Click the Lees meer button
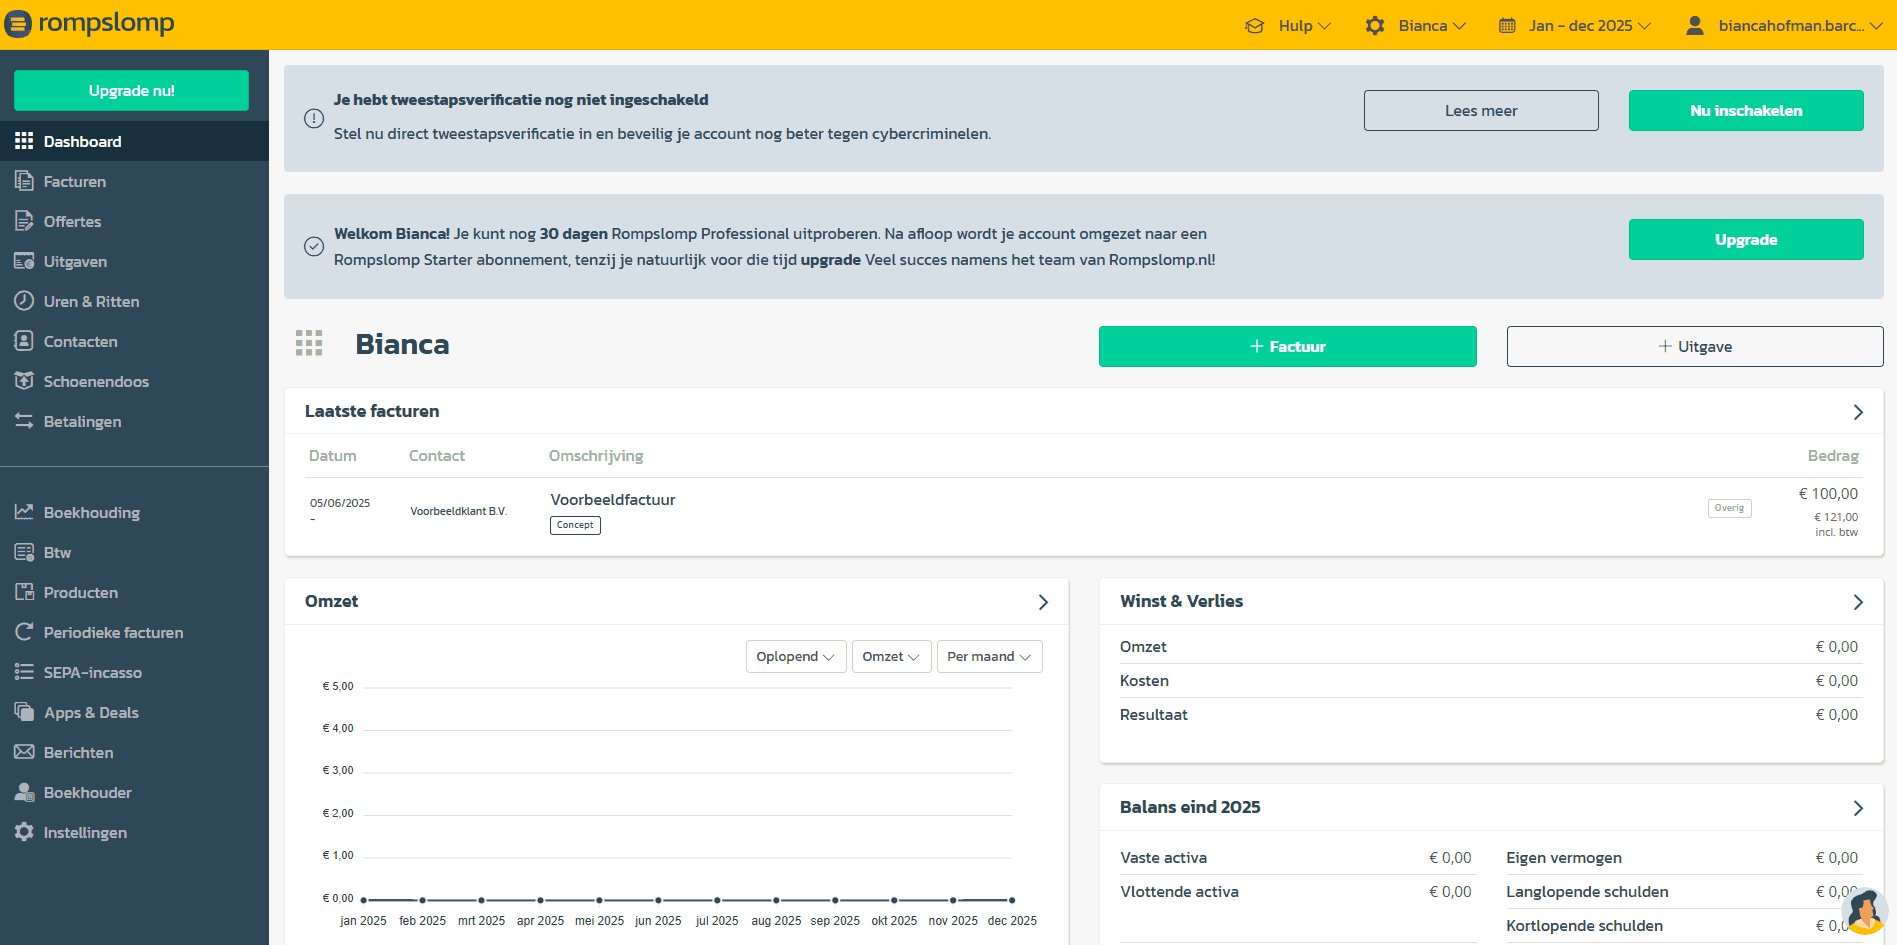Viewport: 1897px width, 945px height. pyautogui.click(x=1481, y=110)
